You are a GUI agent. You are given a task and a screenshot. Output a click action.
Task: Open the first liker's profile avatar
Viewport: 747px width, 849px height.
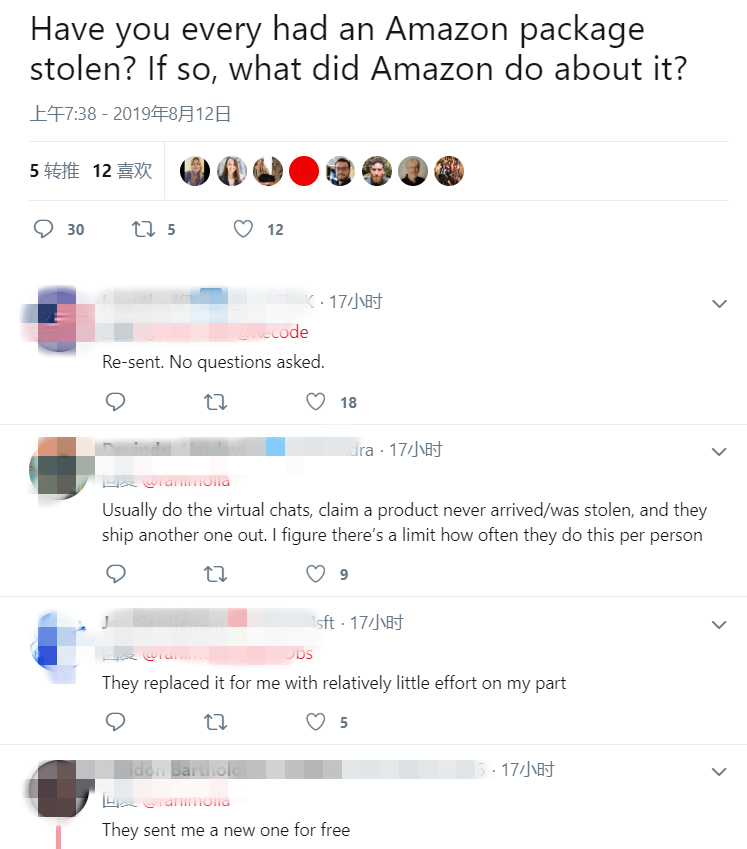tap(195, 171)
